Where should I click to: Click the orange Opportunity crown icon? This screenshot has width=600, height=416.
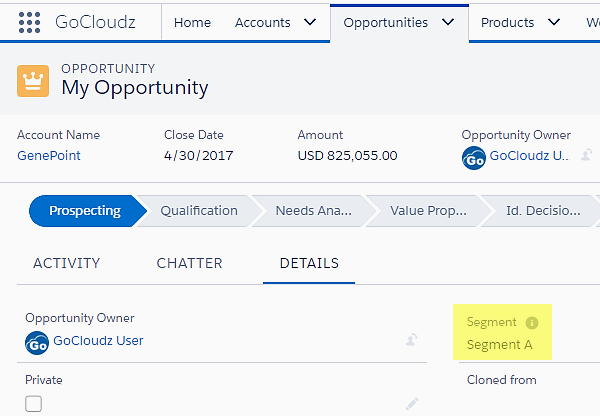click(33, 81)
